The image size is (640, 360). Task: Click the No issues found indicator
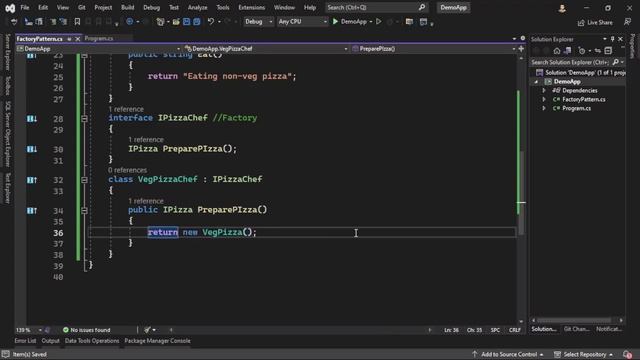87,330
